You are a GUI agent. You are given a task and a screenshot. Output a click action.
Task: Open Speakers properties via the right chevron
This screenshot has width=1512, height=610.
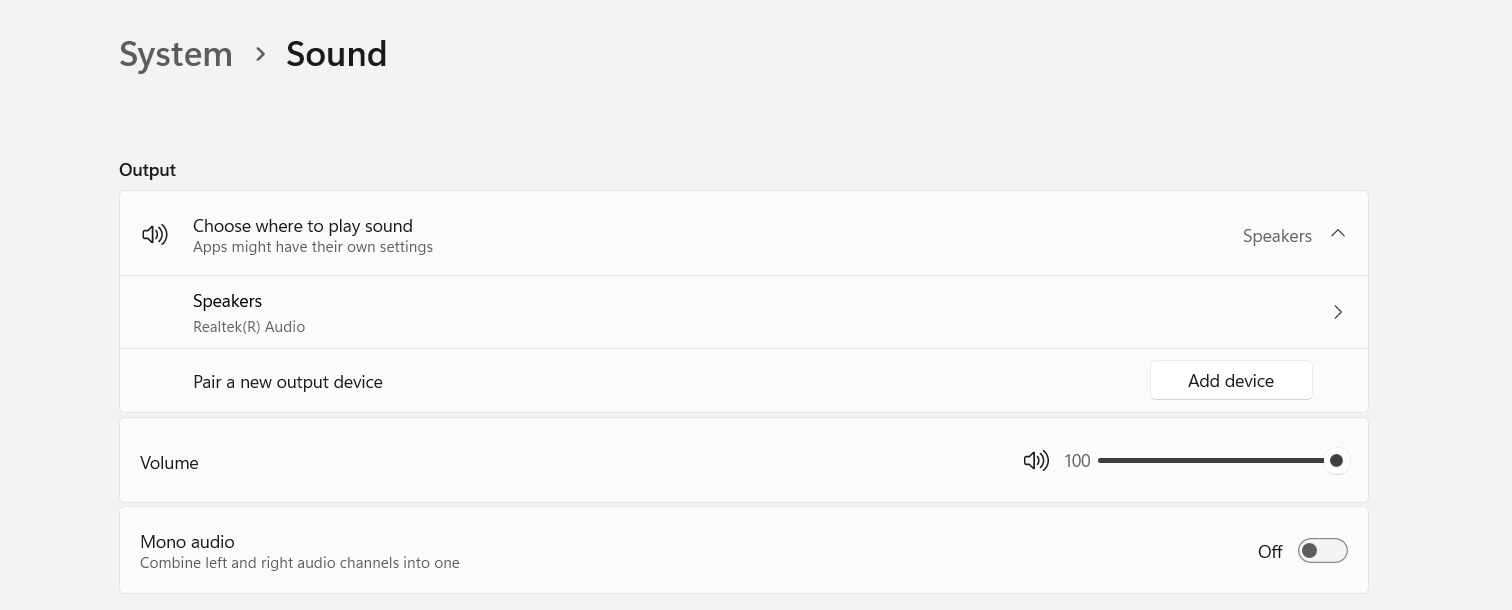click(1337, 312)
